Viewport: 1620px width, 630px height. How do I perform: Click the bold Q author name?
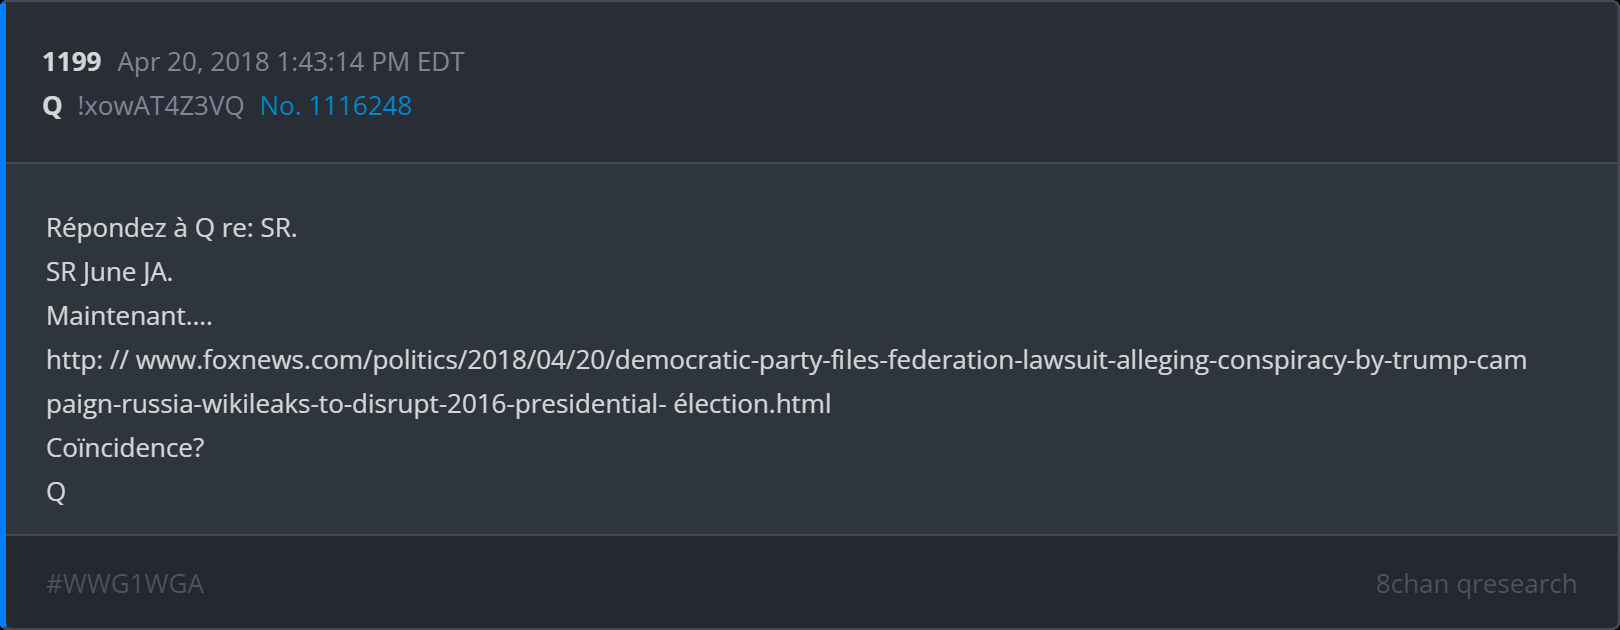[x=53, y=106]
